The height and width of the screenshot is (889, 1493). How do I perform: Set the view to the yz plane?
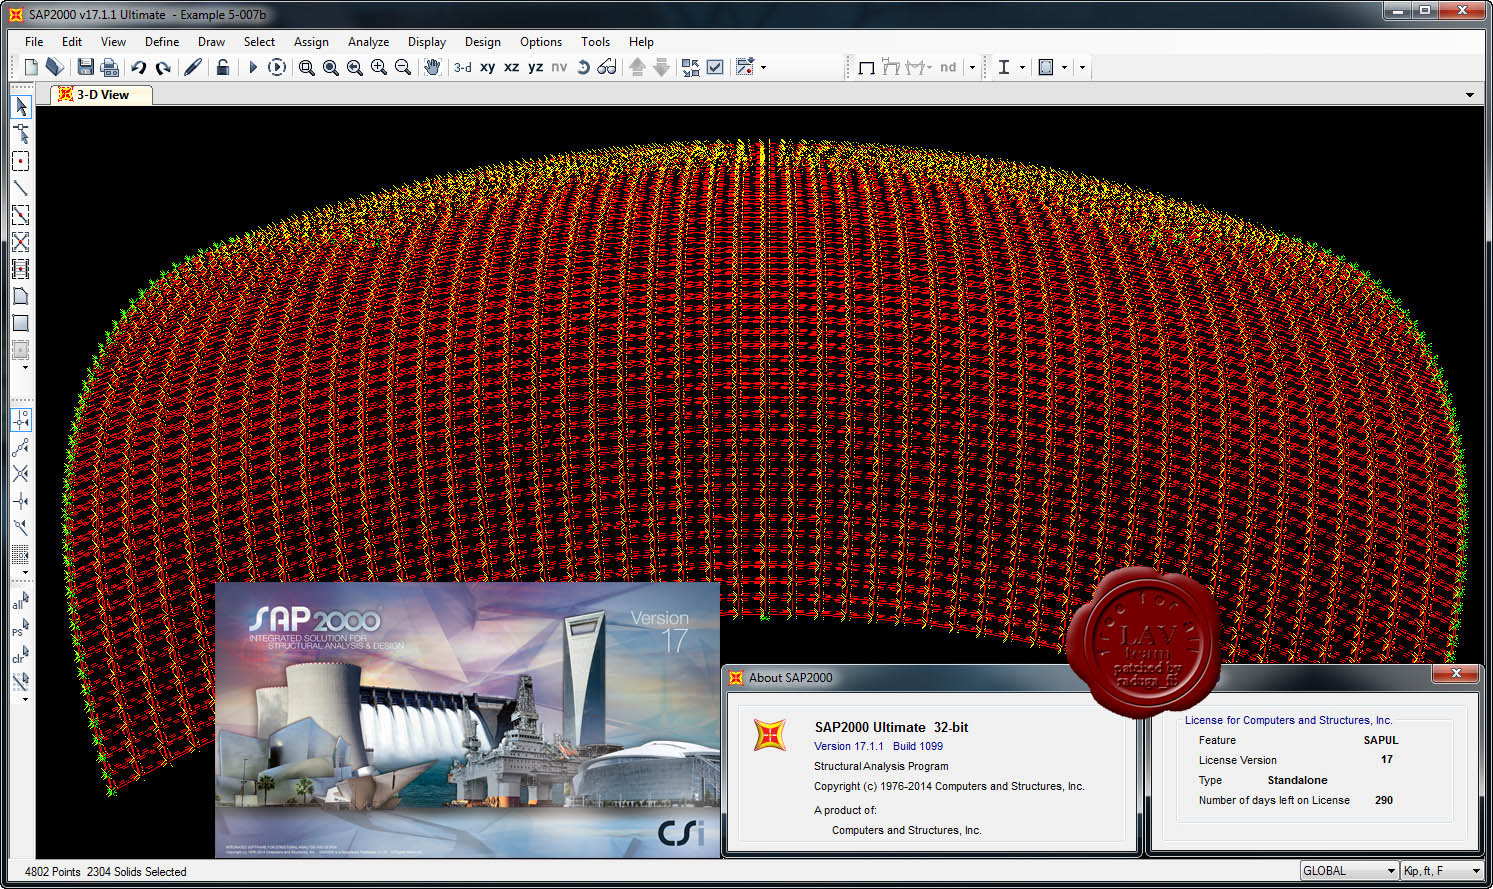point(536,67)
